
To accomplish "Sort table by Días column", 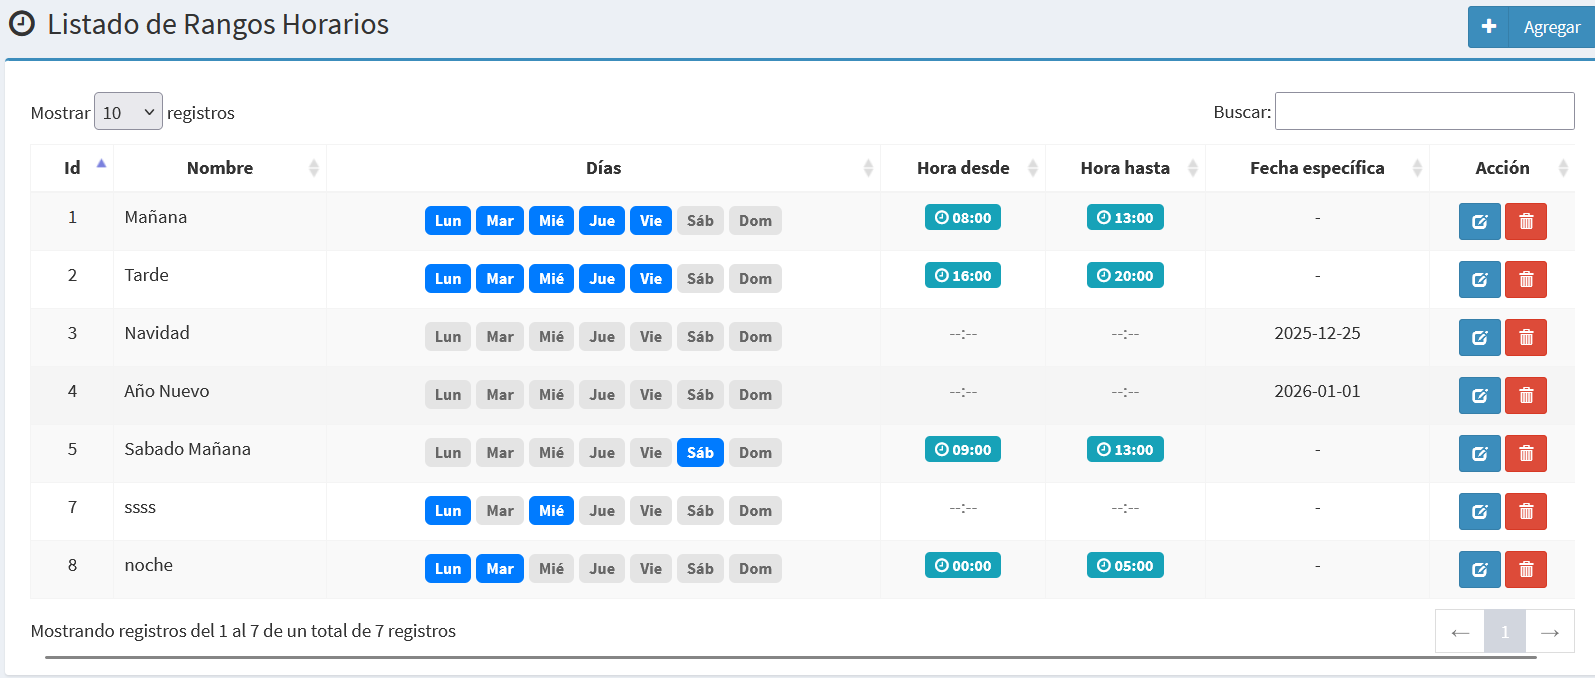I will coord(603,168).
